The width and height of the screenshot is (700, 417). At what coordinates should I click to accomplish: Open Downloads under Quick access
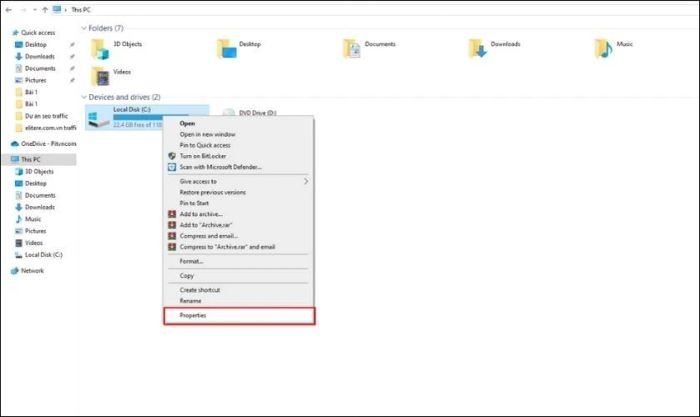pyautogui.click(x=40, y=56)
